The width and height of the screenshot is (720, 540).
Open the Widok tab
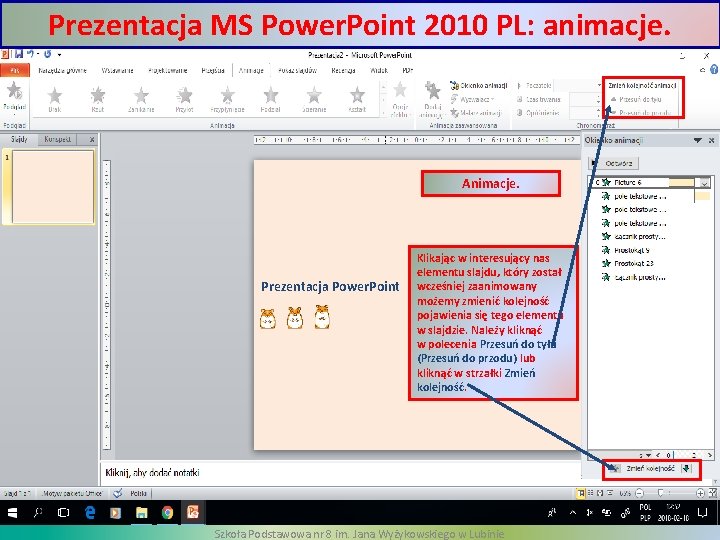379,70
